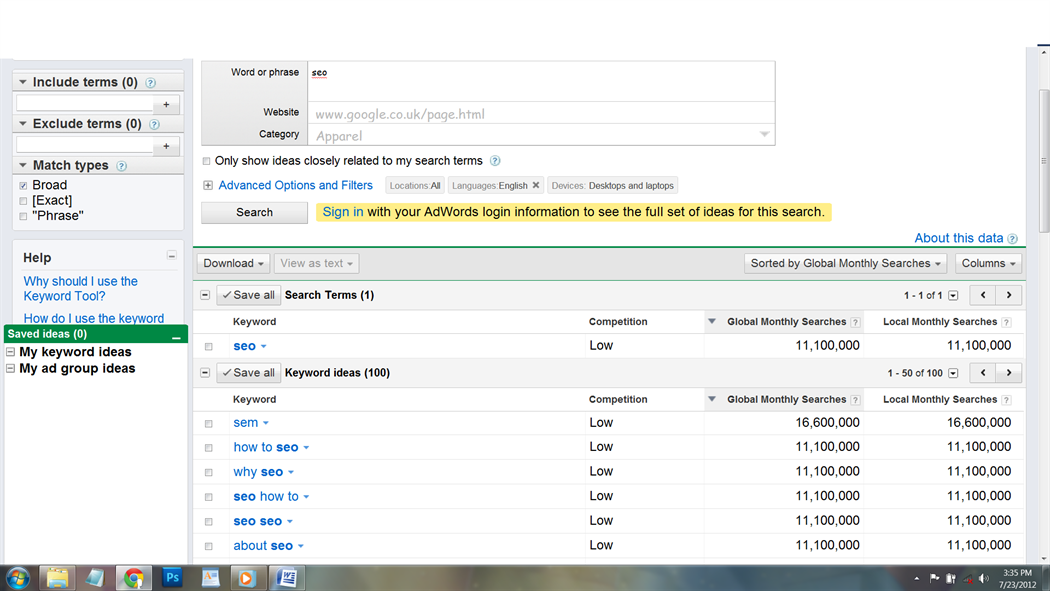1050x591 pixels.
Task: Uncheck the Broad match type
Action: 23,185
